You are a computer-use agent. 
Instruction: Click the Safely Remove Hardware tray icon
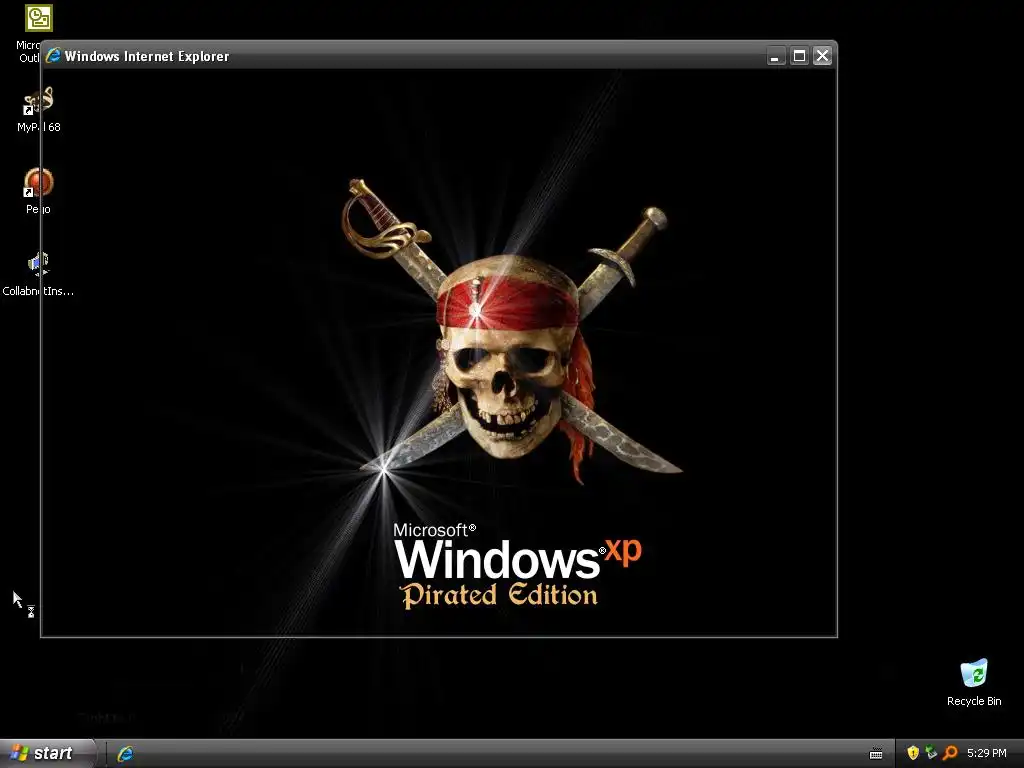click(931, 753)
